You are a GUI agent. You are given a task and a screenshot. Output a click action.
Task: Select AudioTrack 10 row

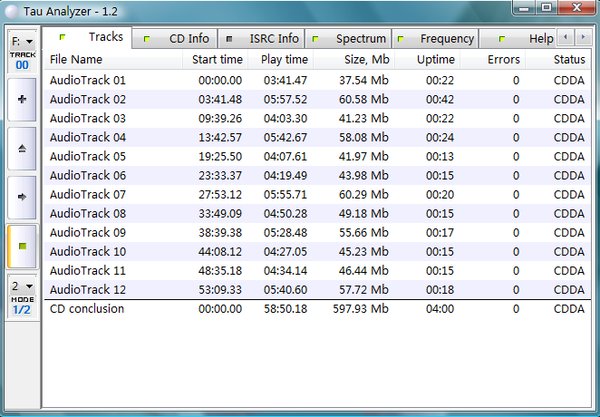coord(317,252)
